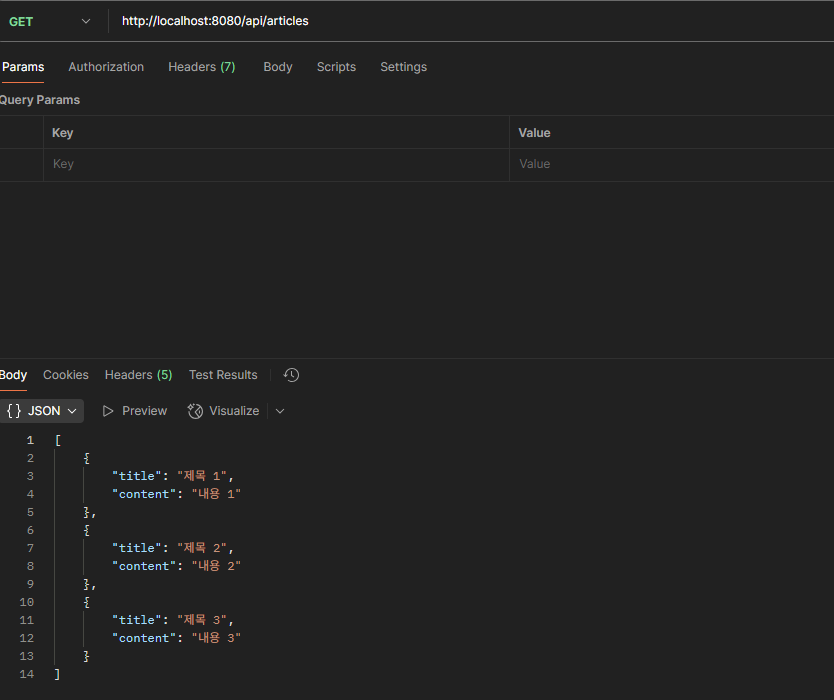Switch to the Authorization tab
Image resolution: width=834 pixels, height=700 pixels.
[106, 67]
